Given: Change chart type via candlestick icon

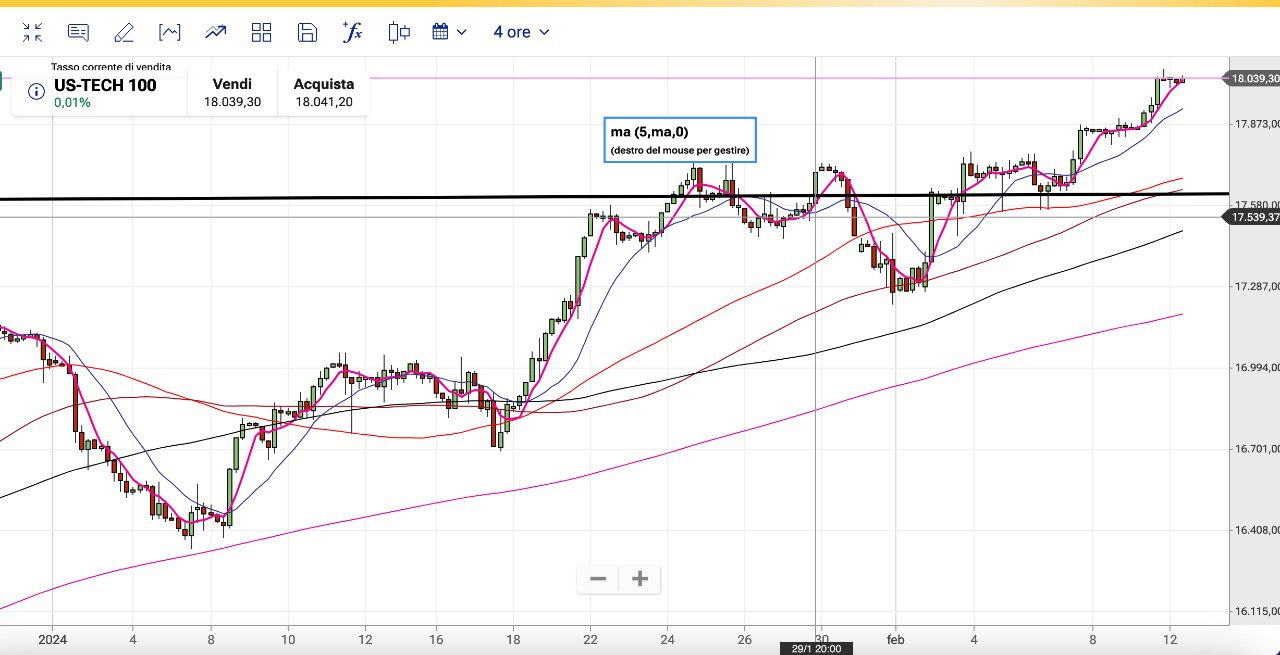Looking at the screenshot, I should click(x=399, y=32).
